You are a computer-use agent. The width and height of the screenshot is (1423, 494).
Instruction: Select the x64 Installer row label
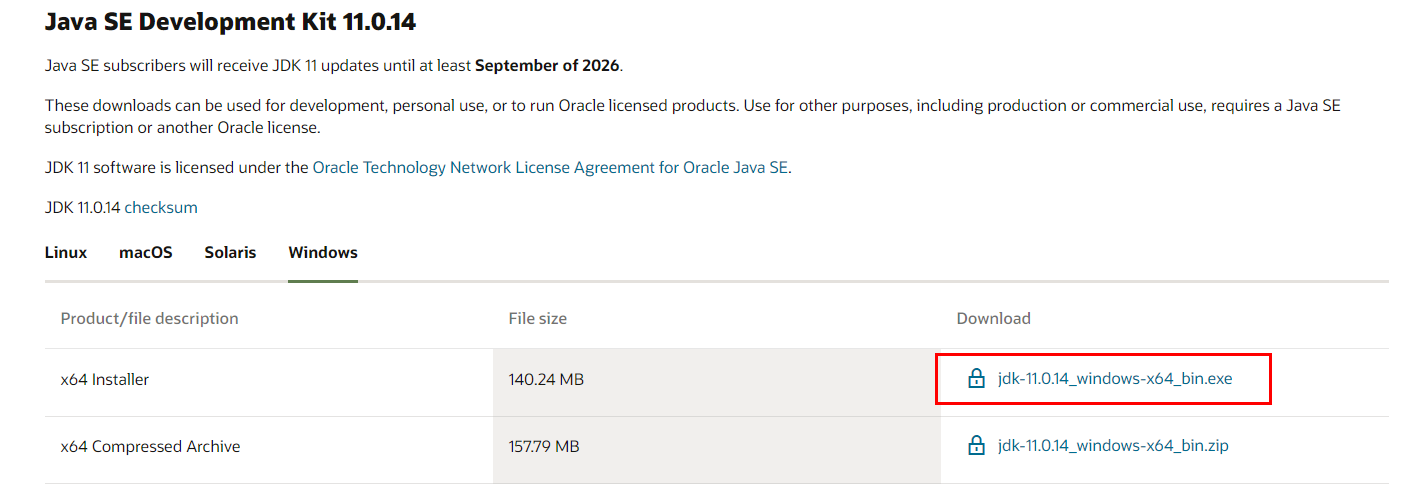pos(105,380)
